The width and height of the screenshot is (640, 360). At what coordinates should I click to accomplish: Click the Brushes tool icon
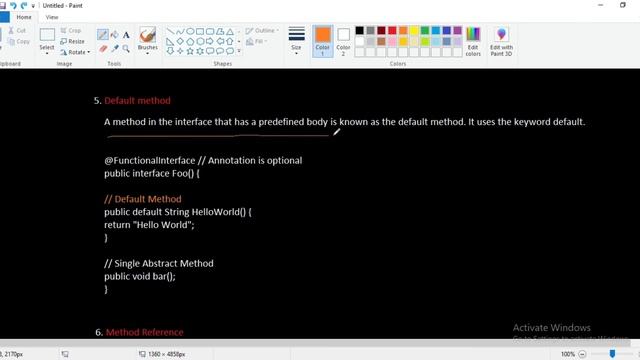[x=147, y=35]
